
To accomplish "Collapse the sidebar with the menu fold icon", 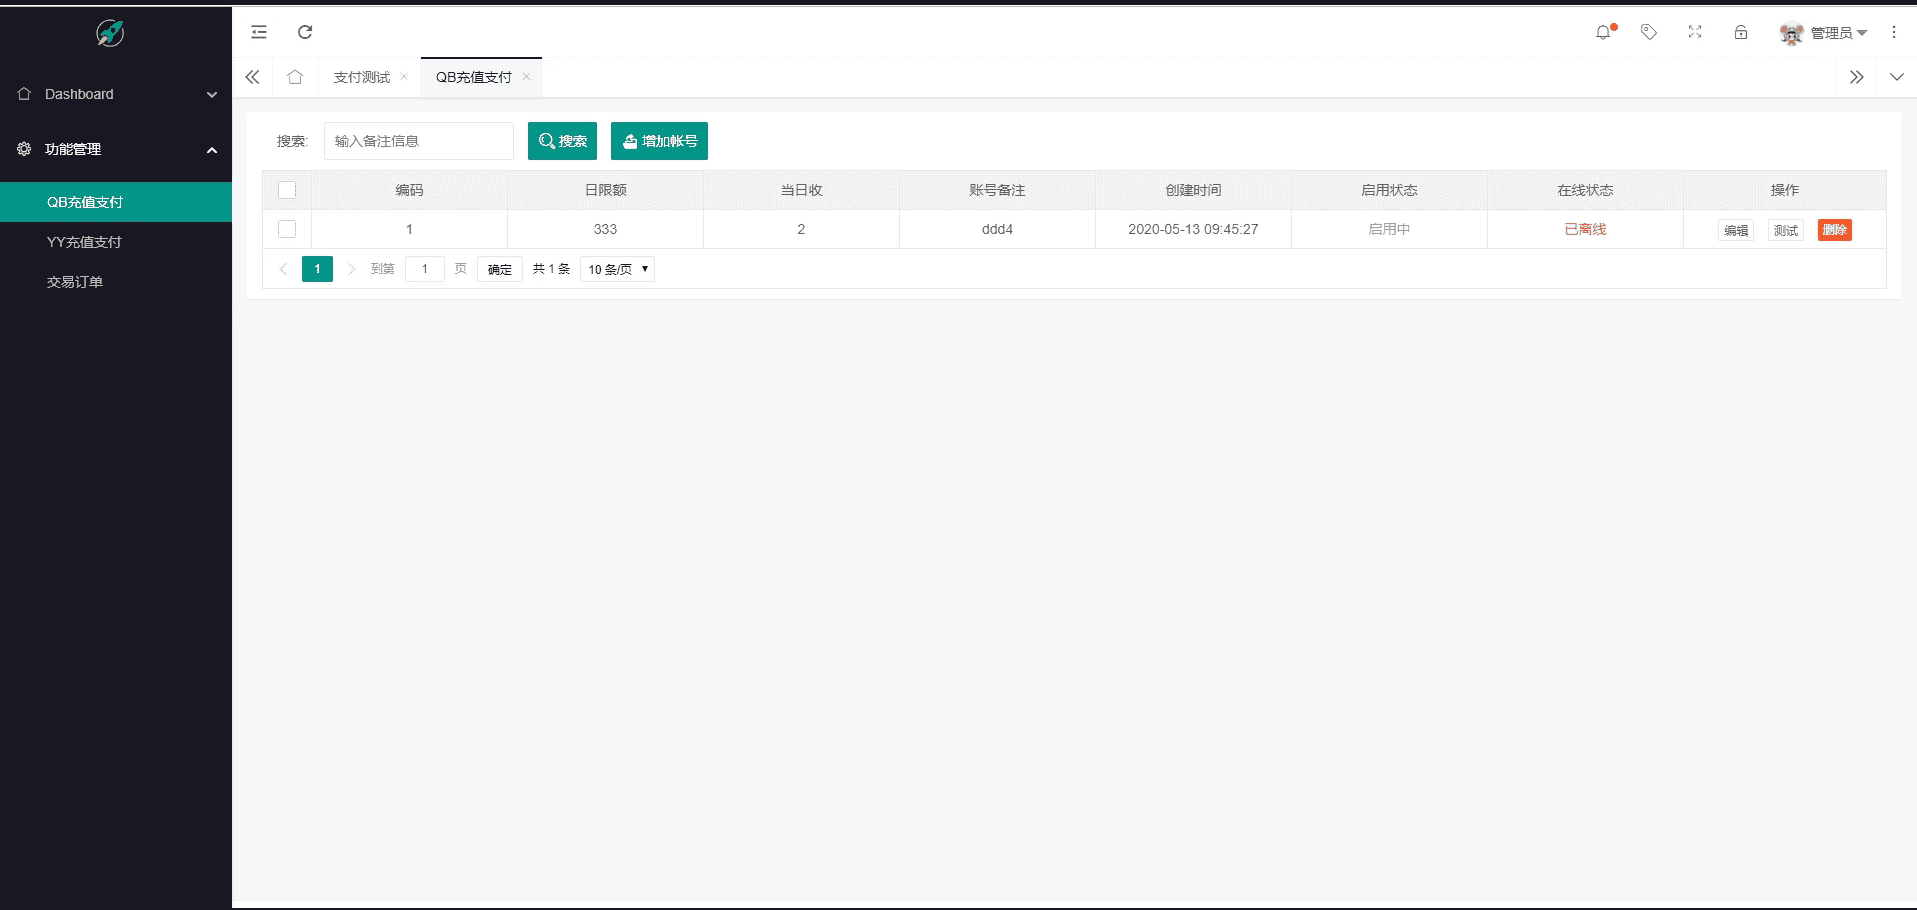I will (x=259, y=32).
